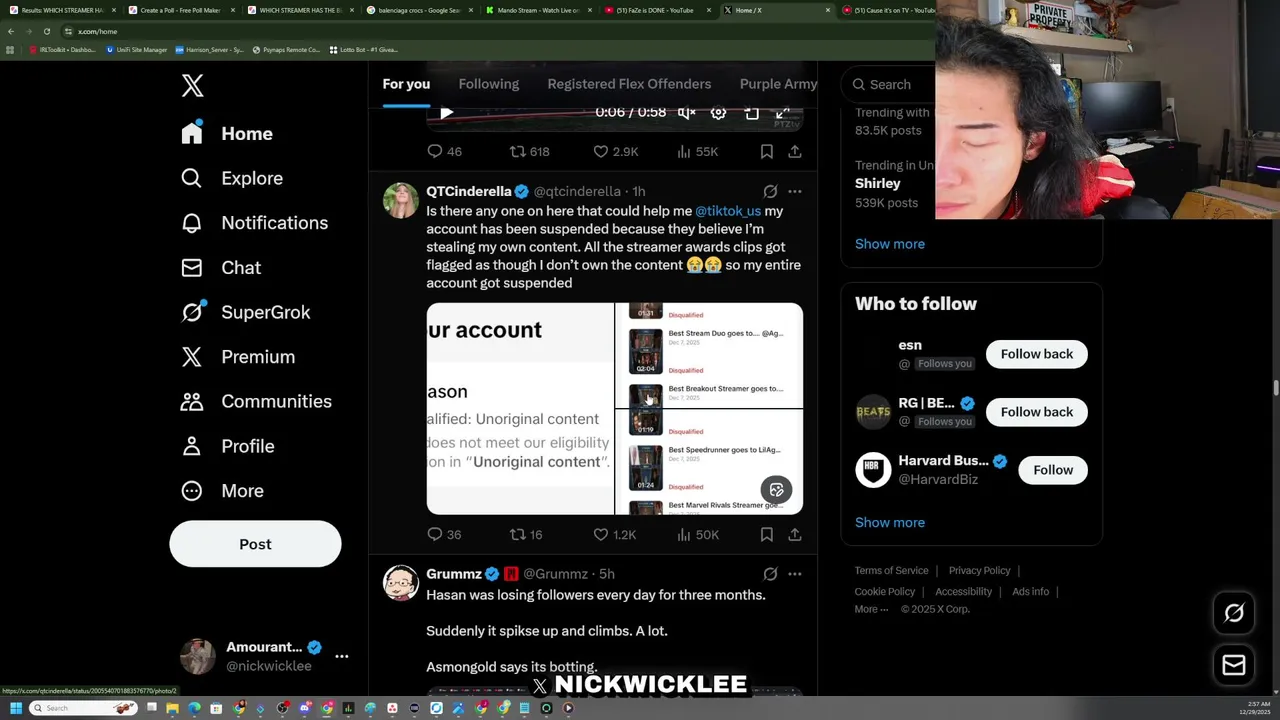Click the @tiktok_us mention
Image resolution: width=1280 pixels, height=720 pixels.
click(728, 211)
